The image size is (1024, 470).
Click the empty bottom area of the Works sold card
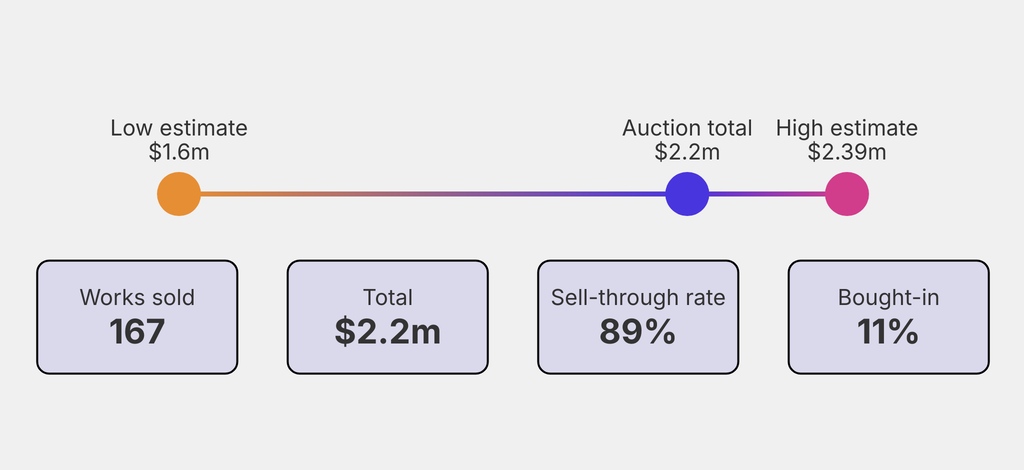click(137, 360)
